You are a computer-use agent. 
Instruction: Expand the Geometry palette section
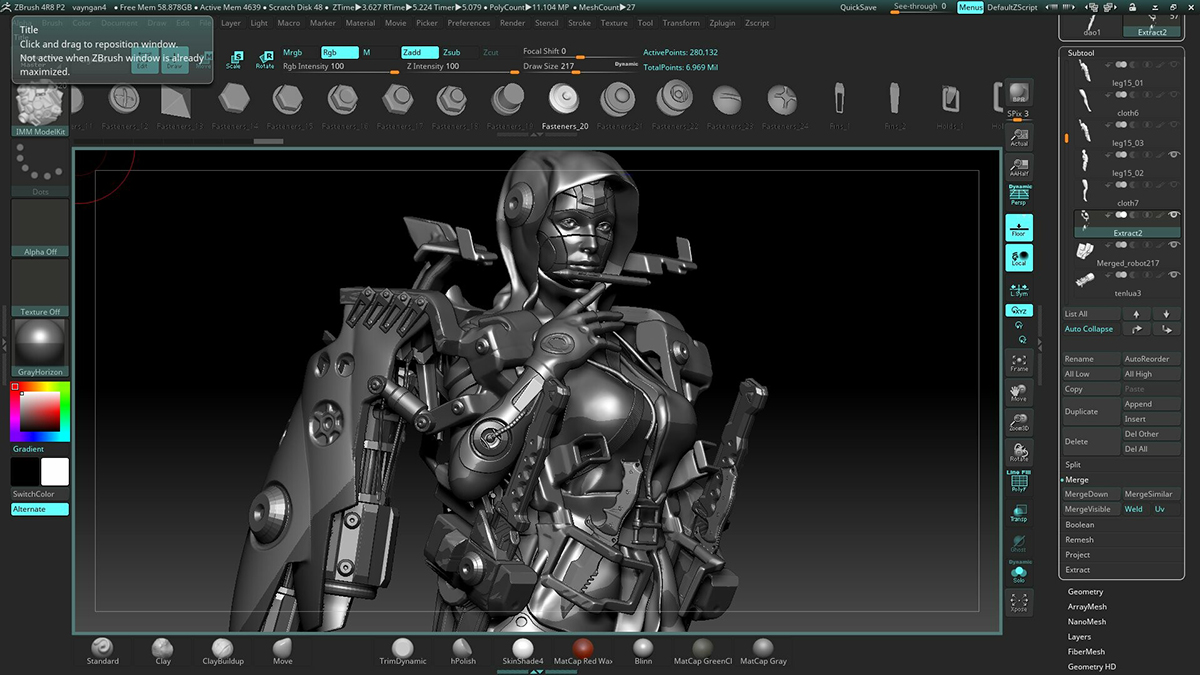click(x=1085, y=592)
